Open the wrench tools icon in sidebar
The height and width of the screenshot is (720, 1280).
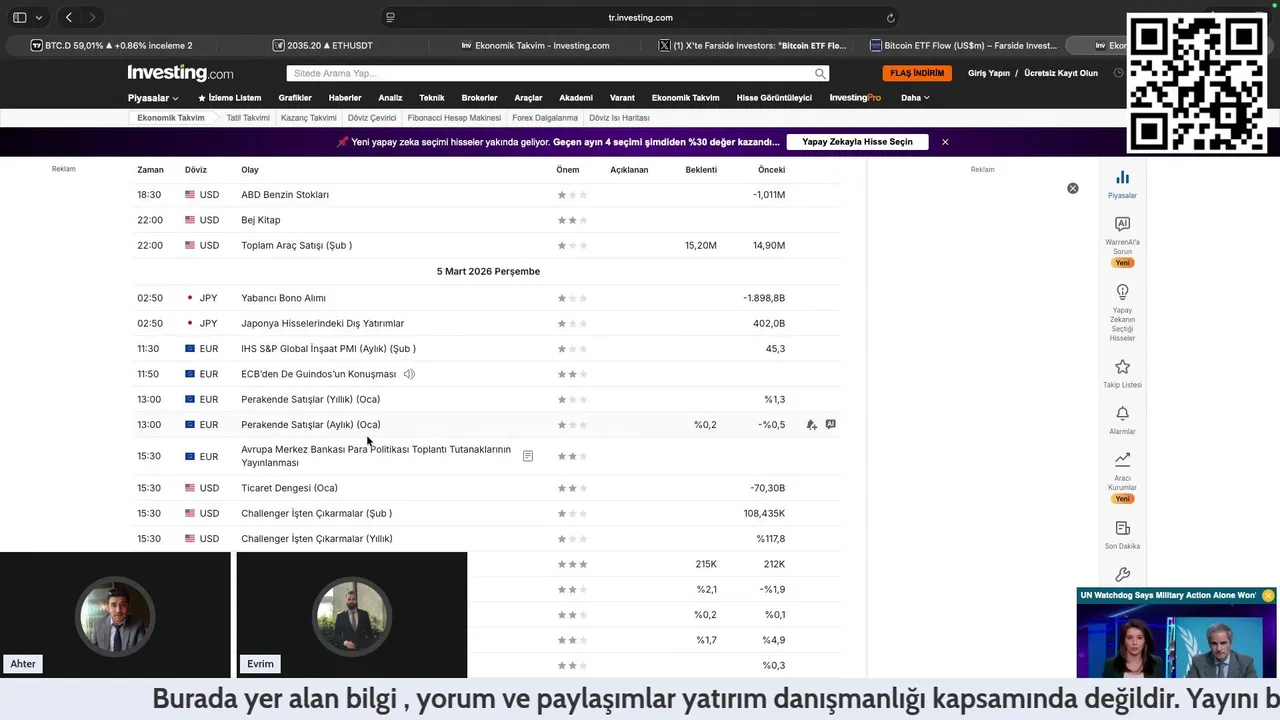(1122, 575)
